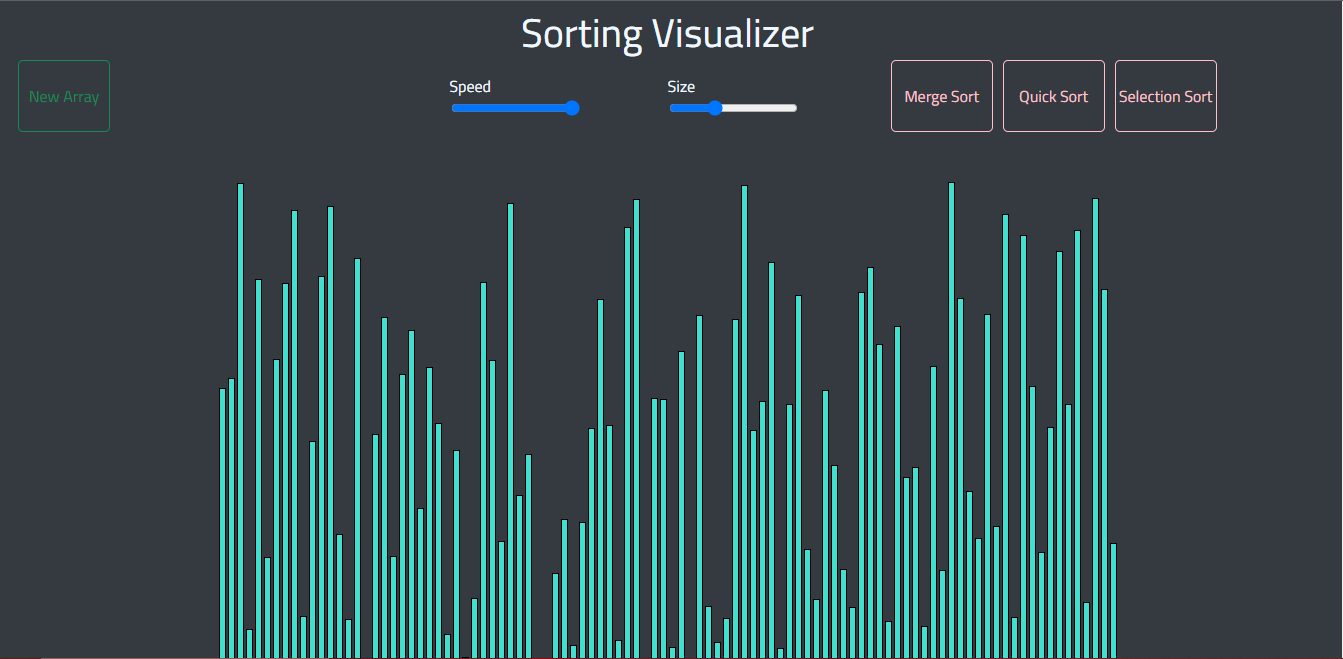Click the unfilled right portion of the Size slider
This screenshot has width=1343, height=659.
pyautogui.click(x=760, y=107)
